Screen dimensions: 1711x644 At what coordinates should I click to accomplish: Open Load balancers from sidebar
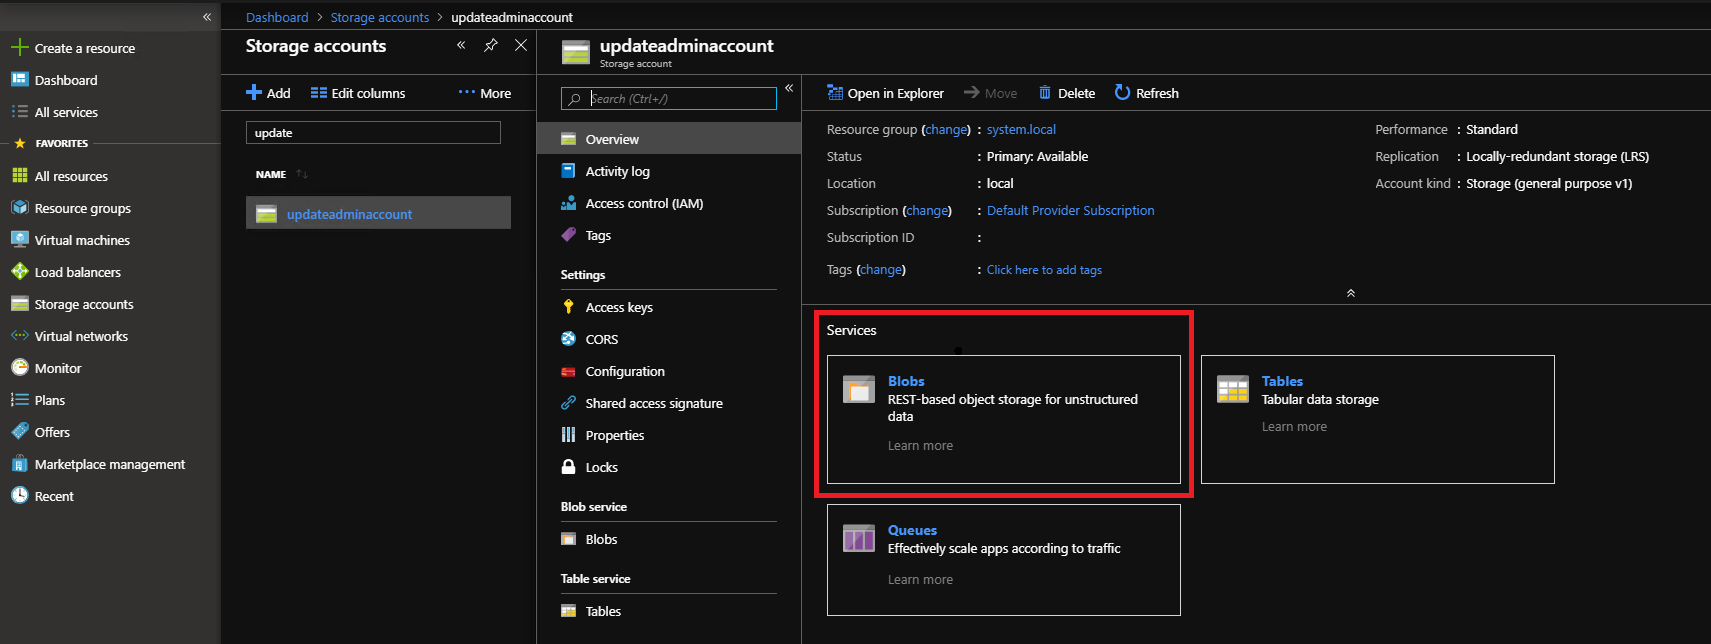77,272
